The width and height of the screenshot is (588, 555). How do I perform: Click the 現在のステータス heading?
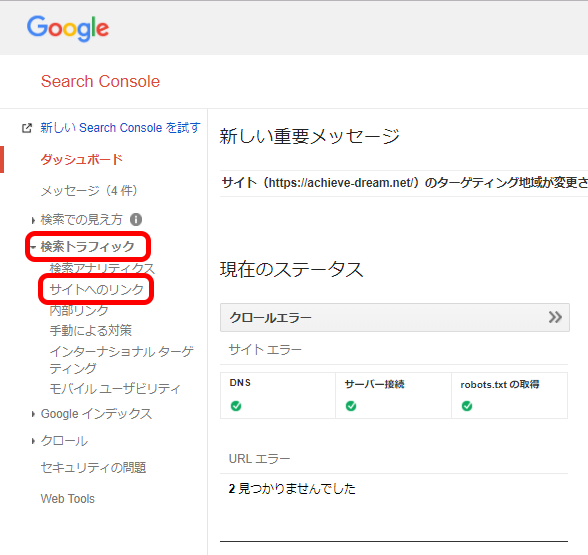click(x=291, y=270)
